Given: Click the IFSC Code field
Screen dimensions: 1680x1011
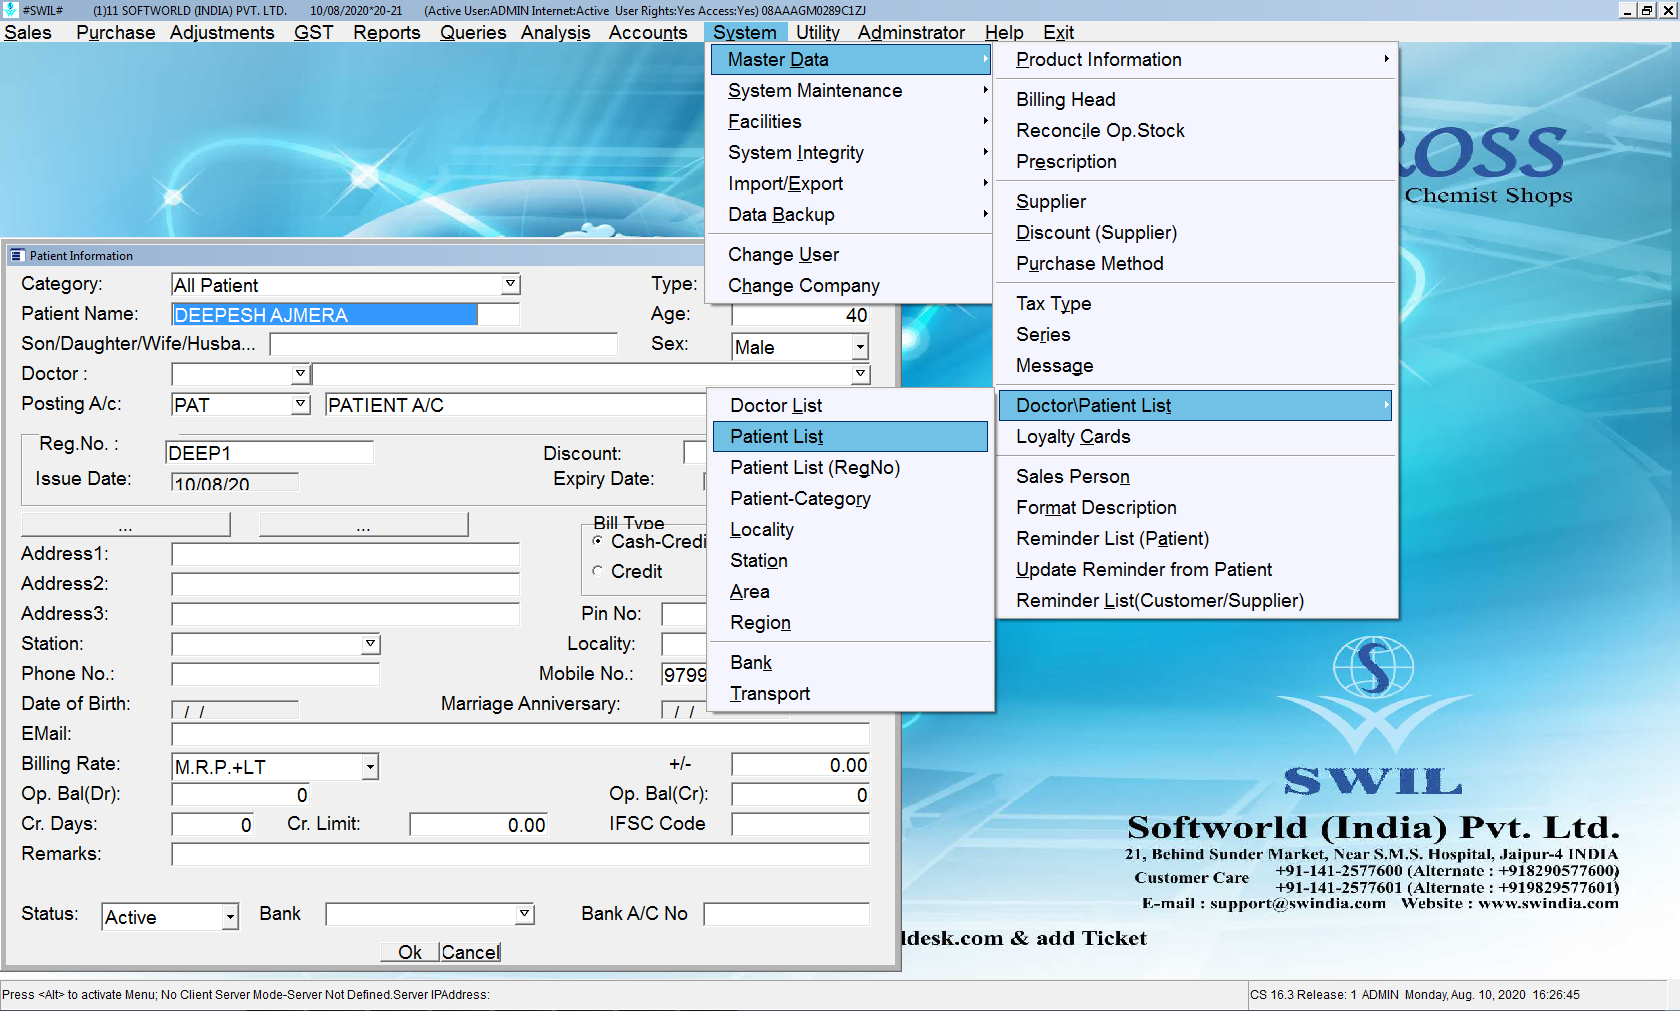Looking at the screenshot, I should pos(800,824).
